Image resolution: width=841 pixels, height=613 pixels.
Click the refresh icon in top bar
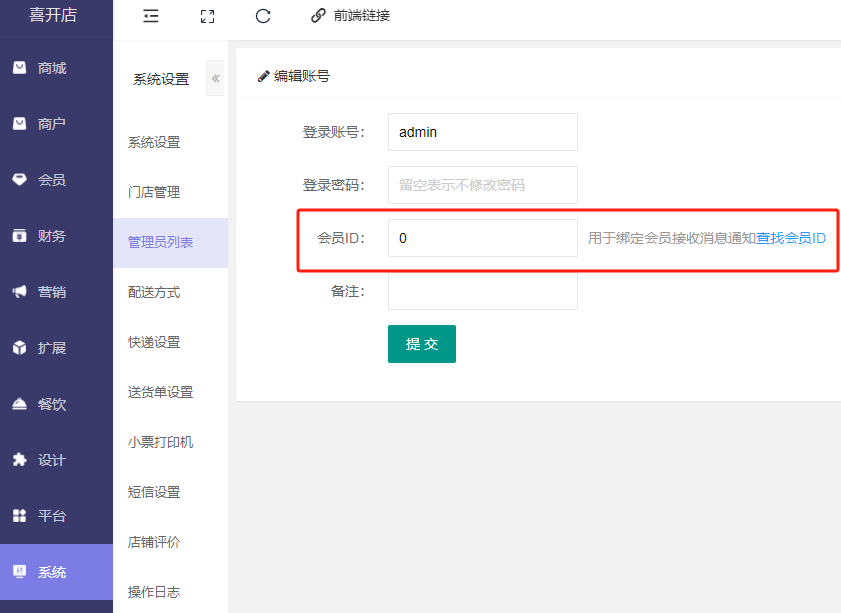pyautogui.click(x=263, y=16)
